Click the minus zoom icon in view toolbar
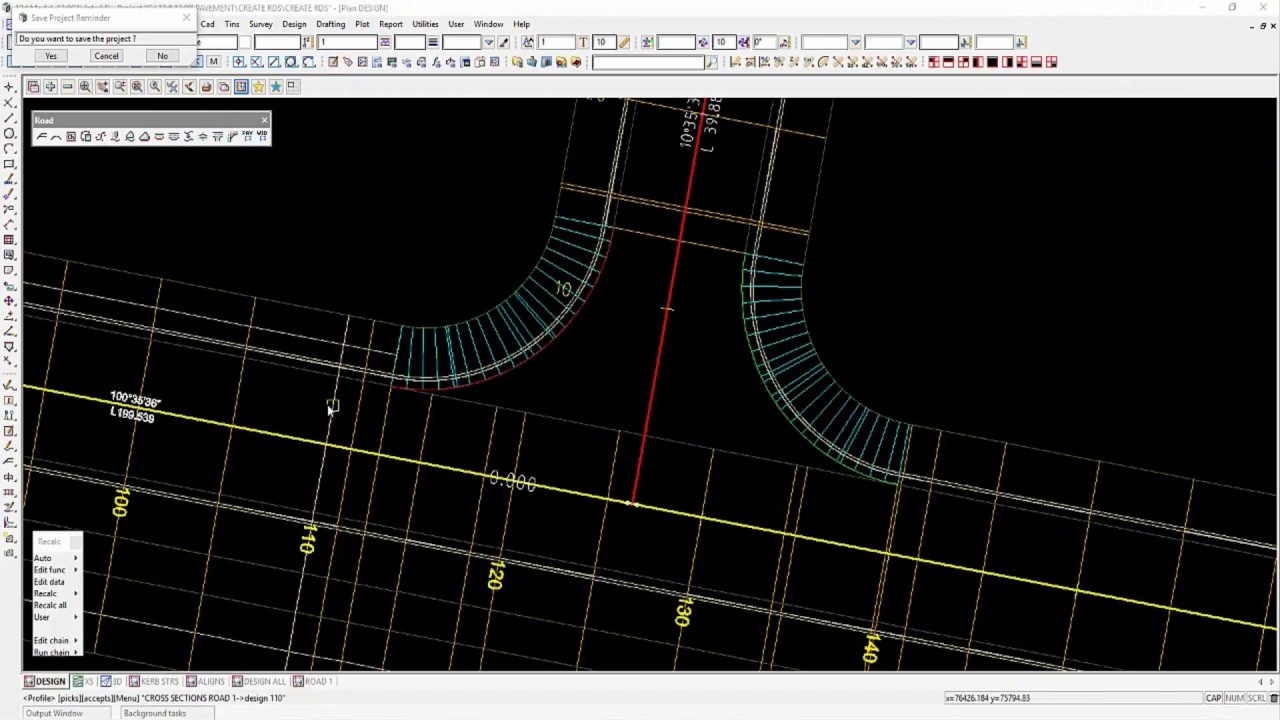1280x720 pixels. [67, 87]
